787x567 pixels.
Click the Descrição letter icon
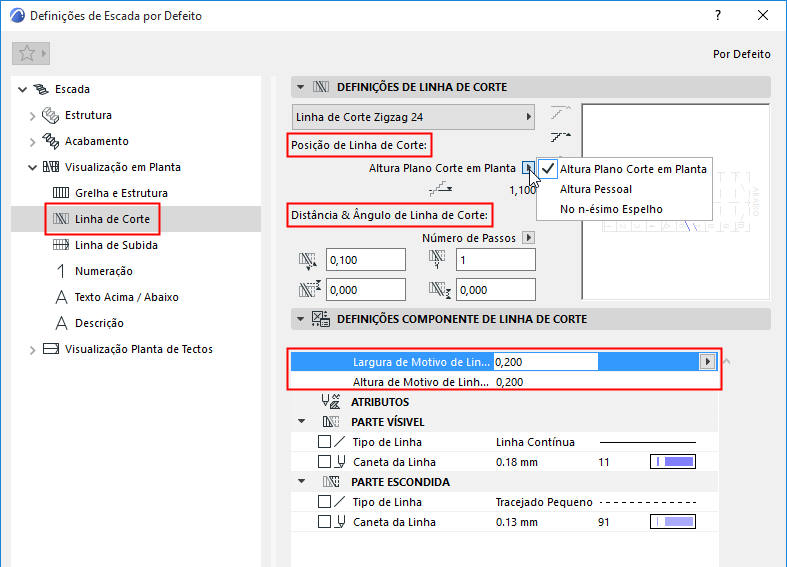[61, 323]
